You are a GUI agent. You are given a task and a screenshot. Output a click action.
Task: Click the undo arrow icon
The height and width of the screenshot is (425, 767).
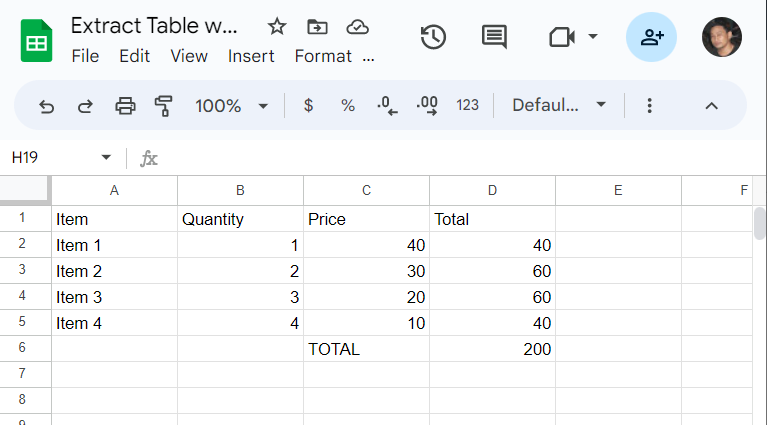[x=46, y=106]
